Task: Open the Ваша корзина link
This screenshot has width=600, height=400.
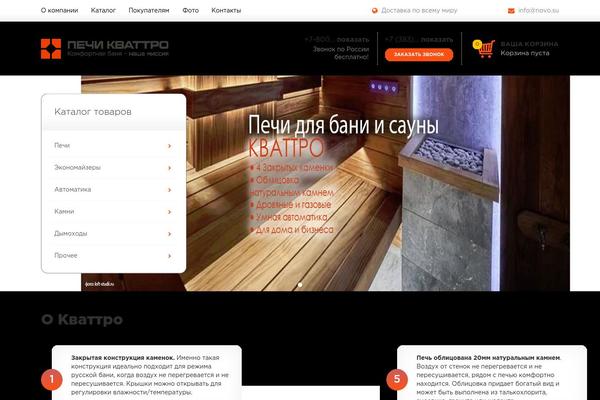Action: [x=529, y=44]
